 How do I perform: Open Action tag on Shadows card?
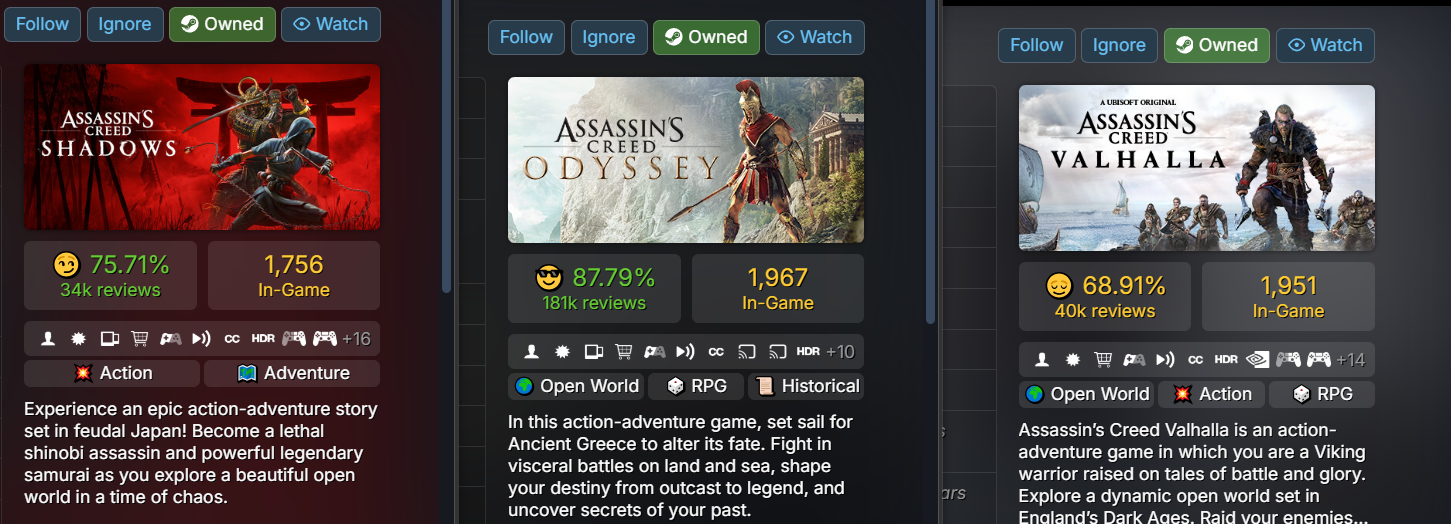point(112,373)
